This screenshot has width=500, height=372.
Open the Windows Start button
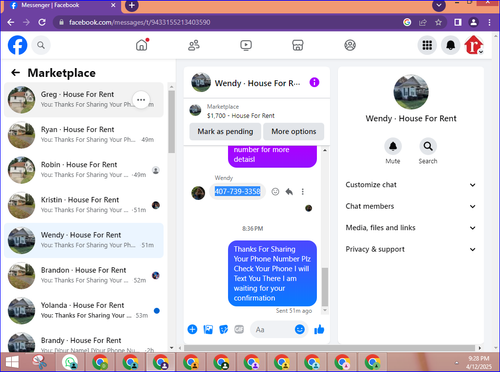click(12, 362)
